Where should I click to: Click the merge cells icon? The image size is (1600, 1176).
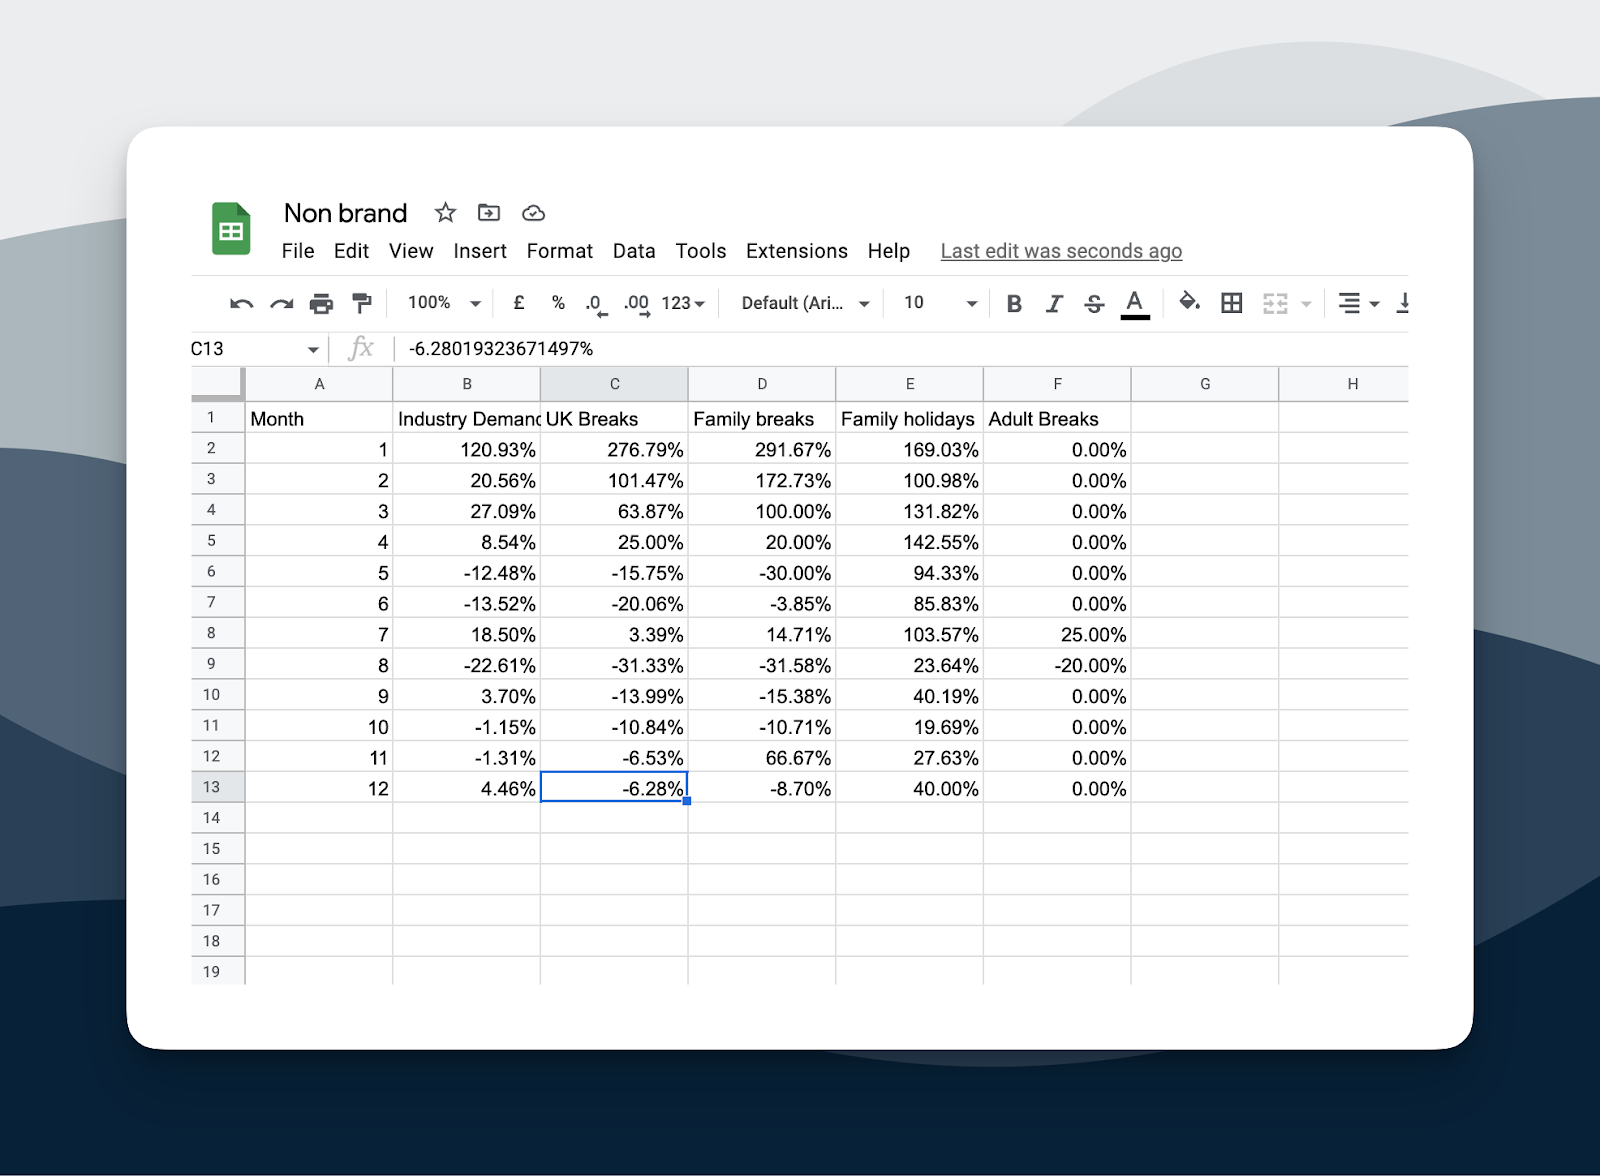[x=1275, y=303]
